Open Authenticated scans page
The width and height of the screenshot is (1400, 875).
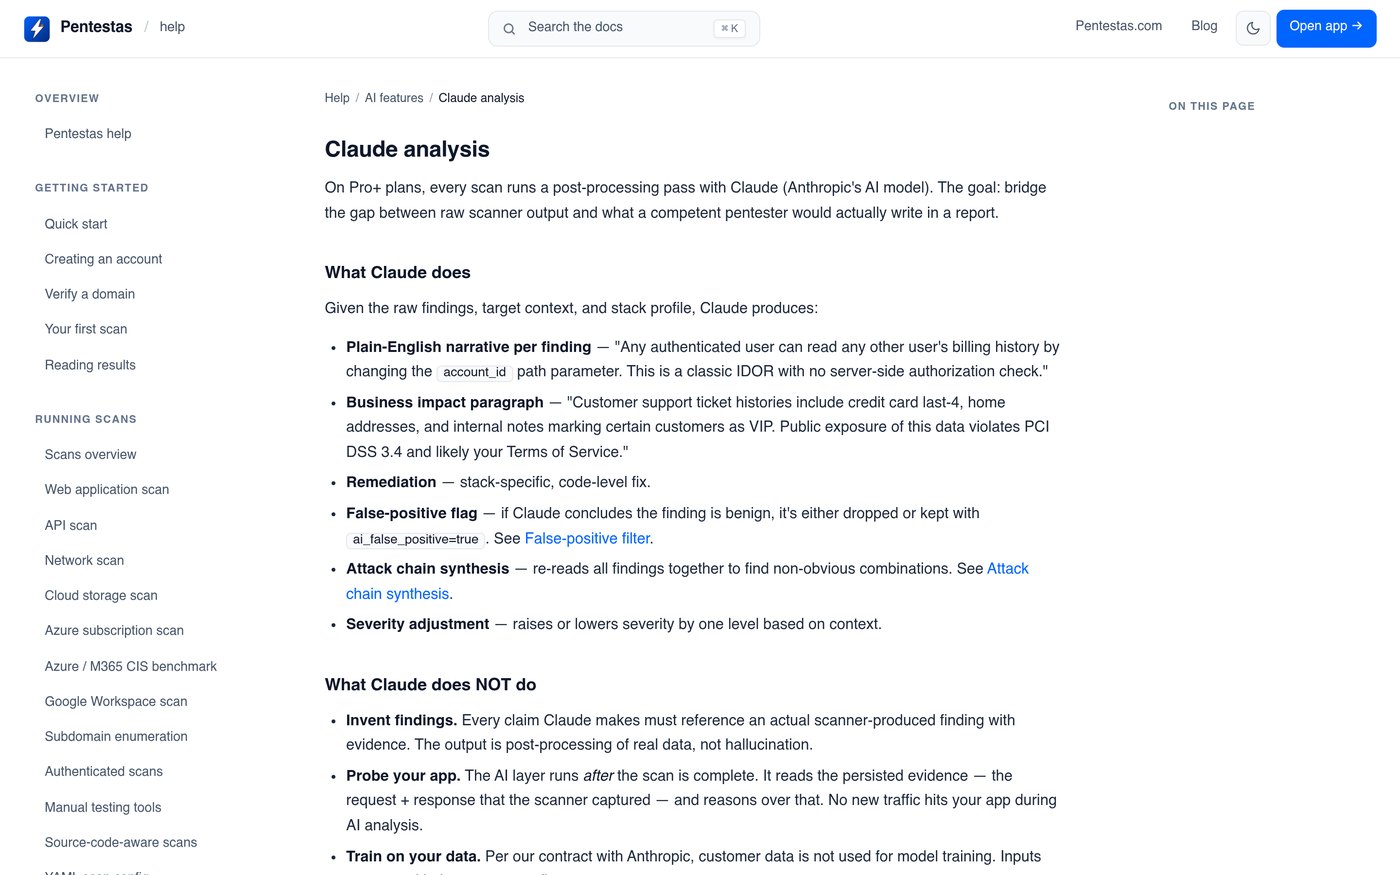104,771
